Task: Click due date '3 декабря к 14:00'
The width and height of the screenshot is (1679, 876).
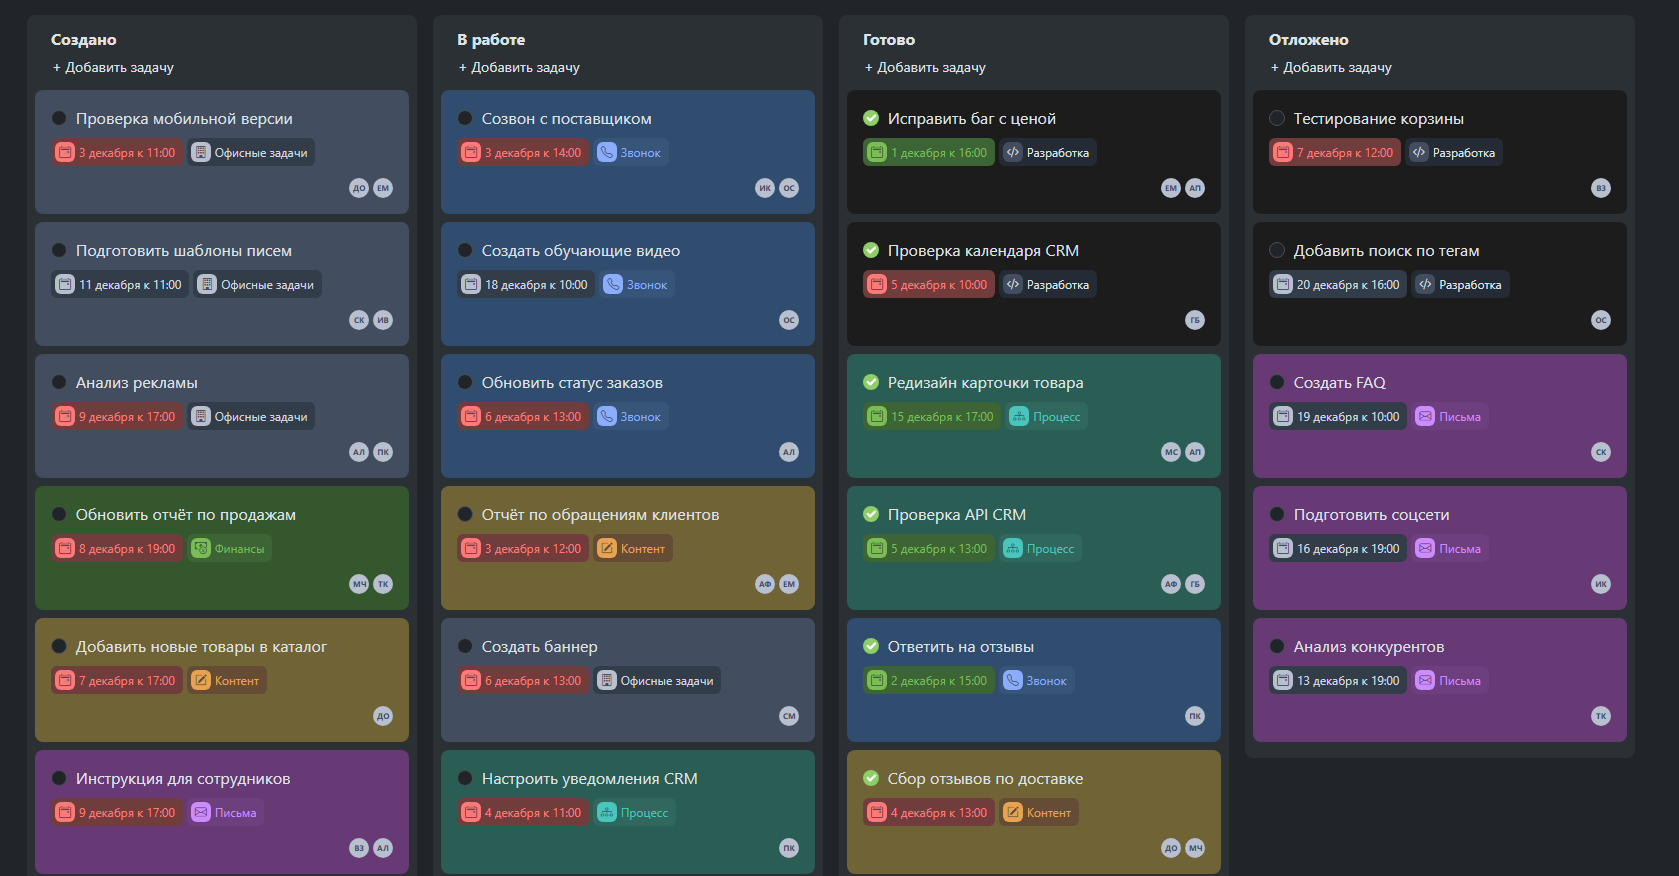Action: pos(522,153)
